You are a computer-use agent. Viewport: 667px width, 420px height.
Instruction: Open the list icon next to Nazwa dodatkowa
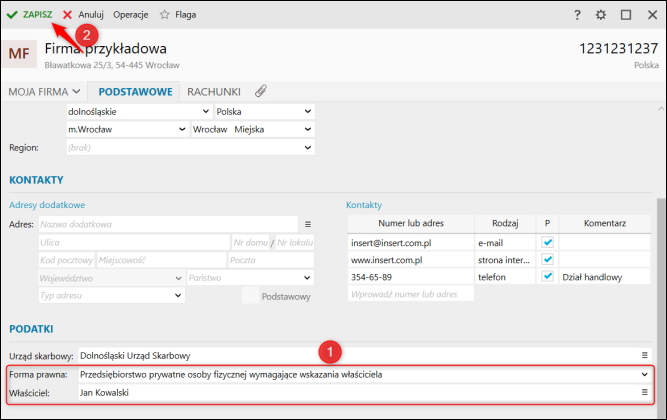[x=308, y=224]
